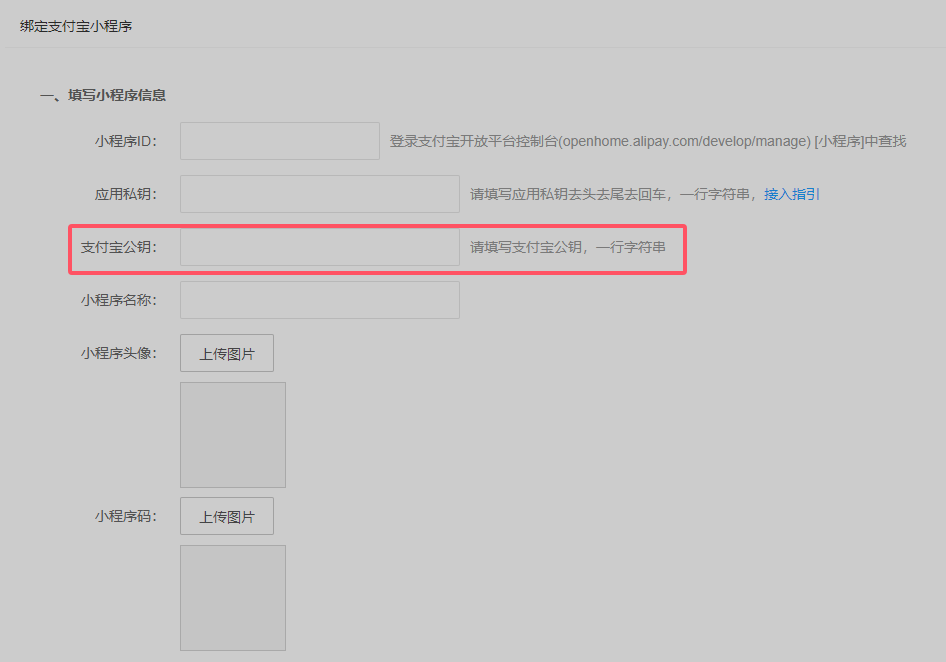This screenshot has height=662, width=946.
Task: Click the 支付宝公钥 label
Action: (x=119, y=247)
